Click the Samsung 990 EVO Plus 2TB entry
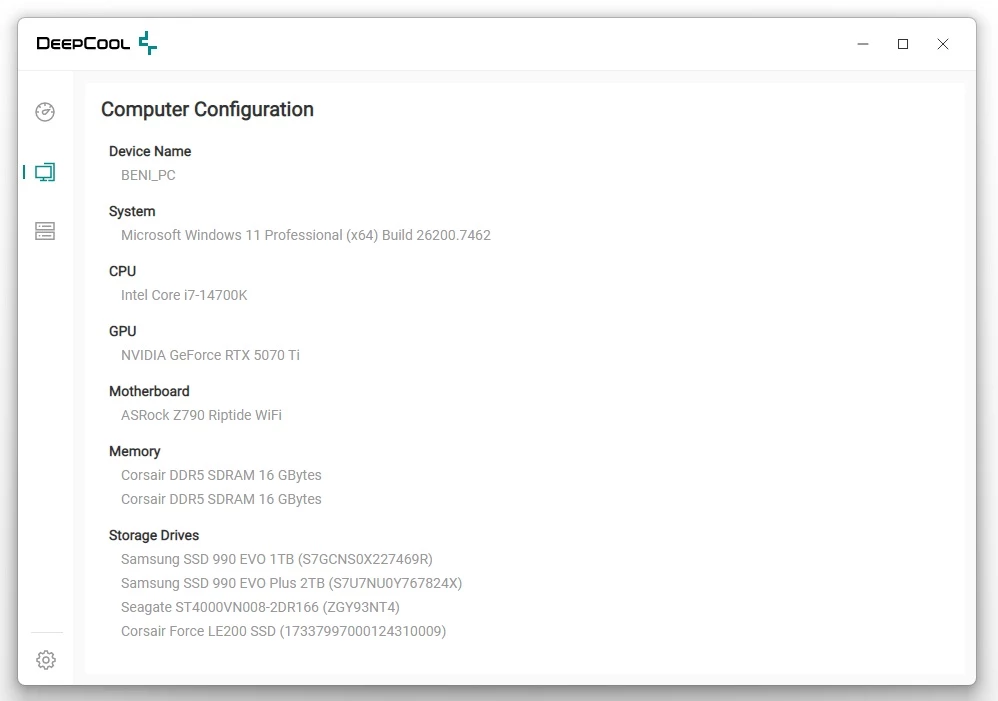The height and width of the screenshot is (701, 998). pos(291,583)
